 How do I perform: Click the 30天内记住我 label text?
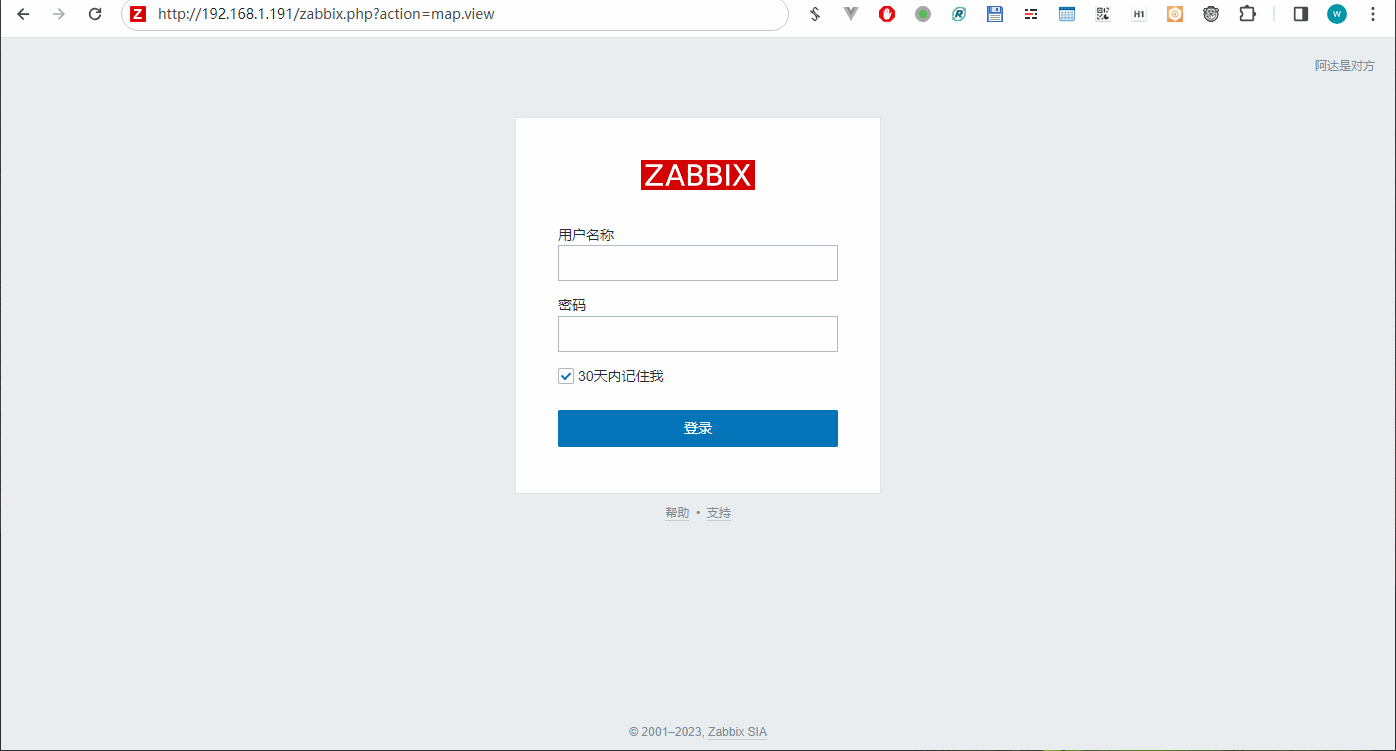coord(621,376)
